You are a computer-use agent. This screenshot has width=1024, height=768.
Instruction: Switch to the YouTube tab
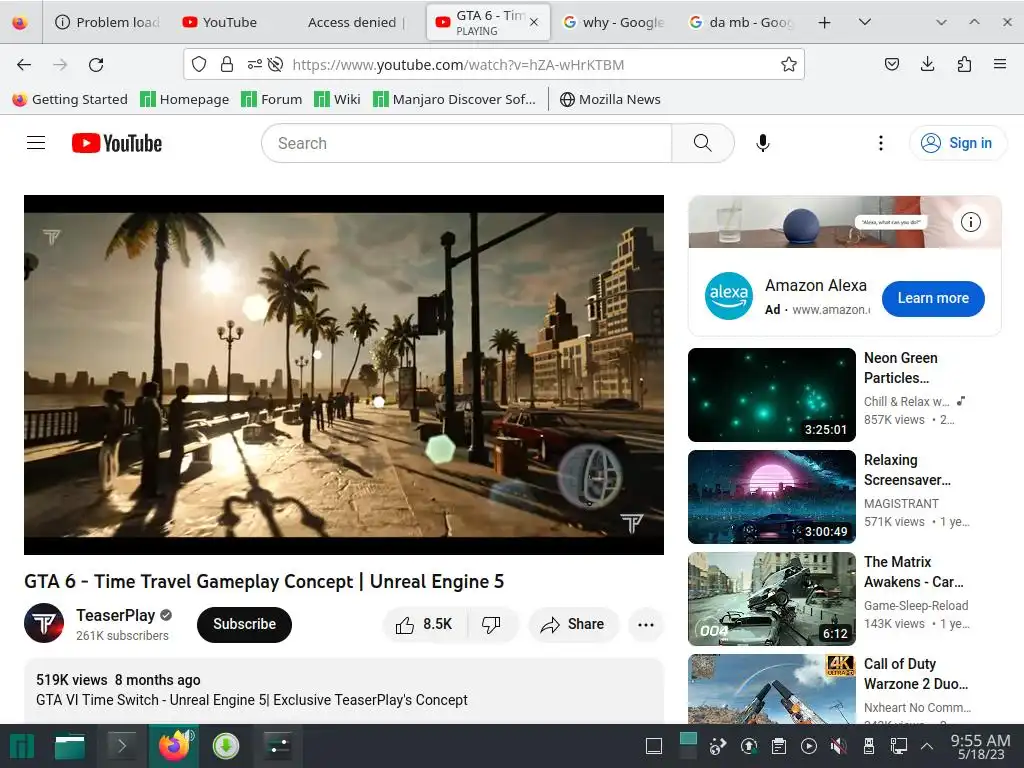(x=230, y=22)
